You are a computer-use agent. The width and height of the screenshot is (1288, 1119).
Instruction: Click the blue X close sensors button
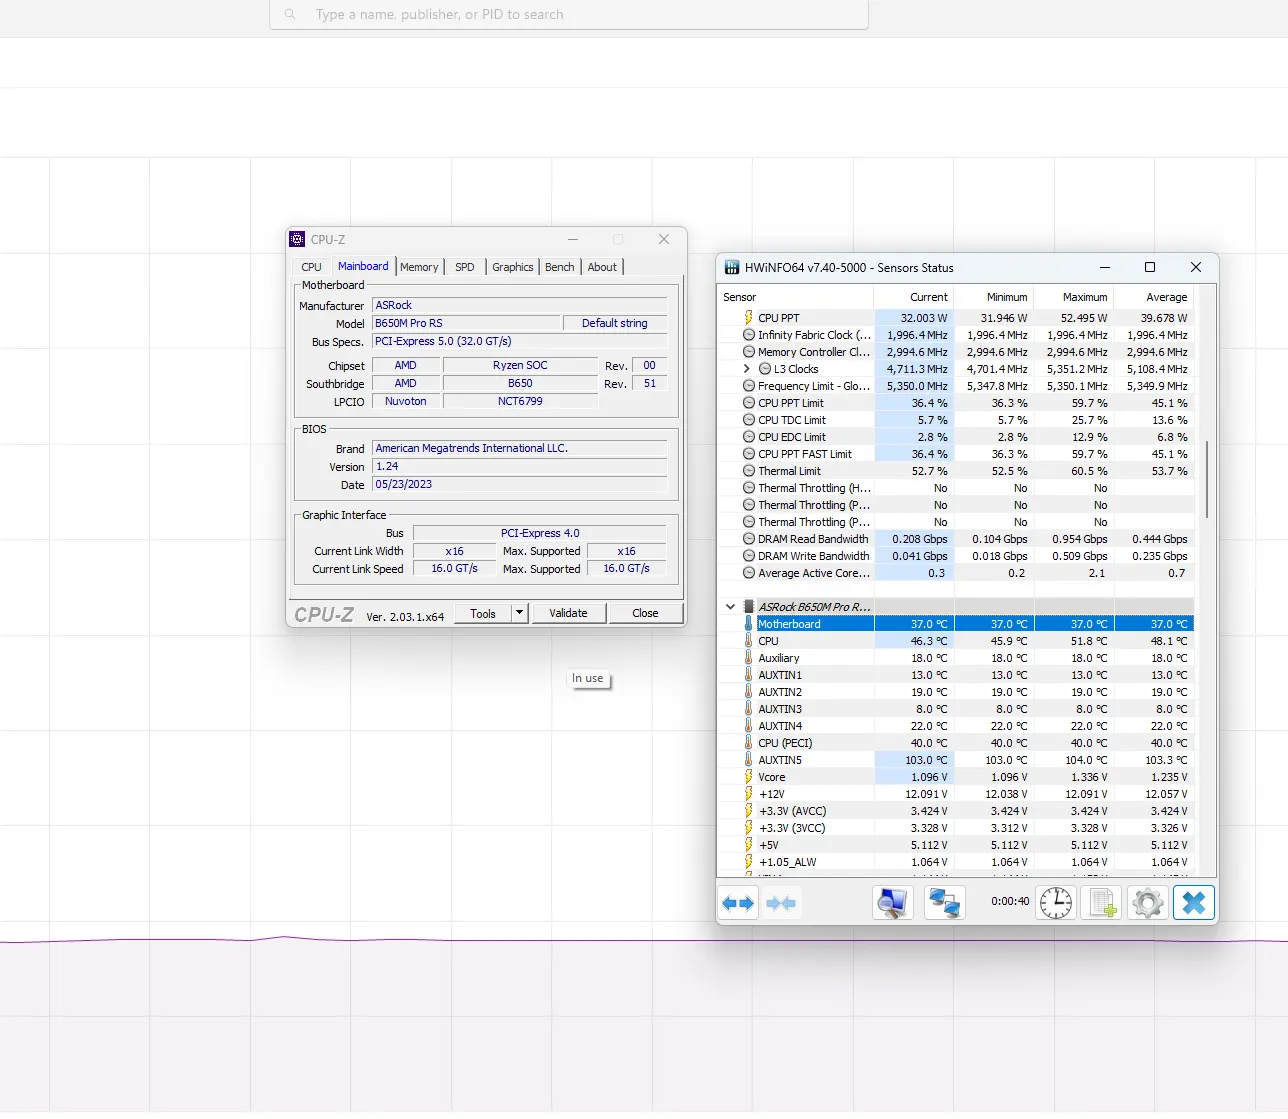[1194, 903]
